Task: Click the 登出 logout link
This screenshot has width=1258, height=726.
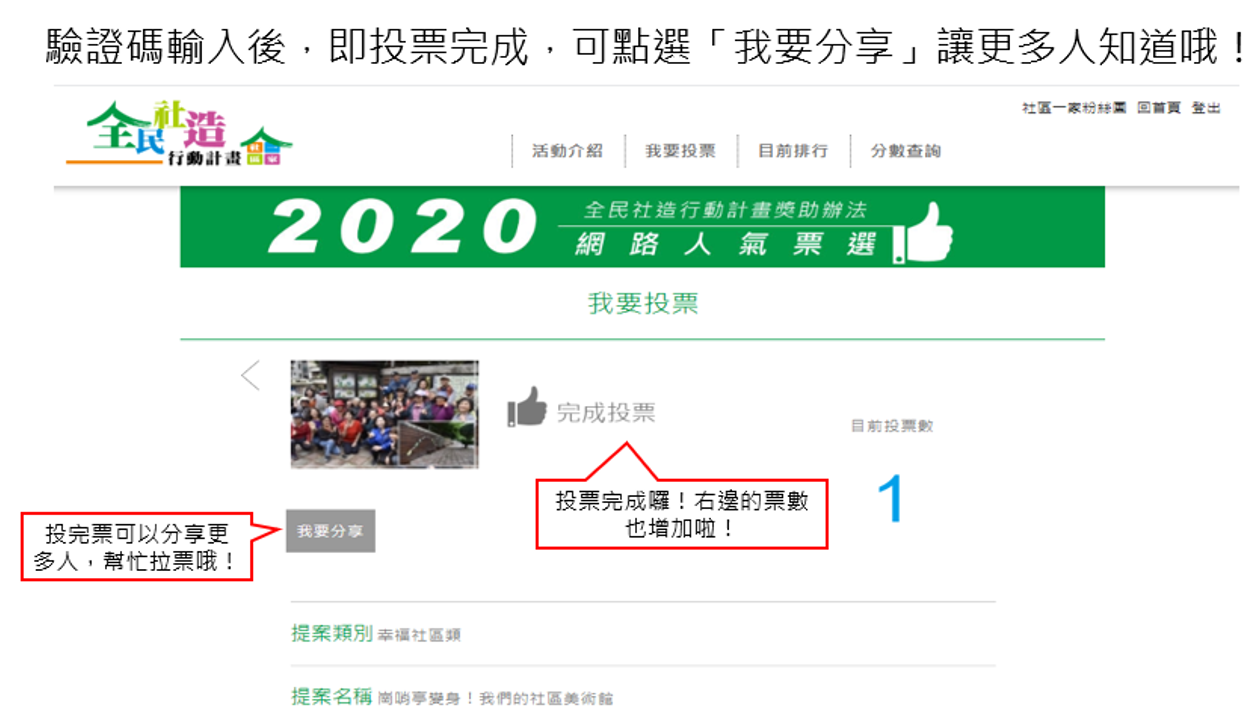Action: [1206, 108]
